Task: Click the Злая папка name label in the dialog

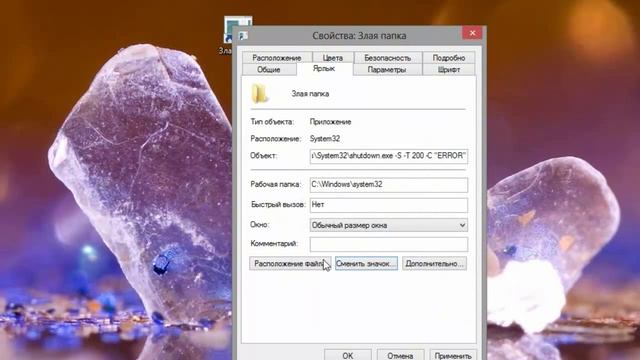Action: click(310, 94)
